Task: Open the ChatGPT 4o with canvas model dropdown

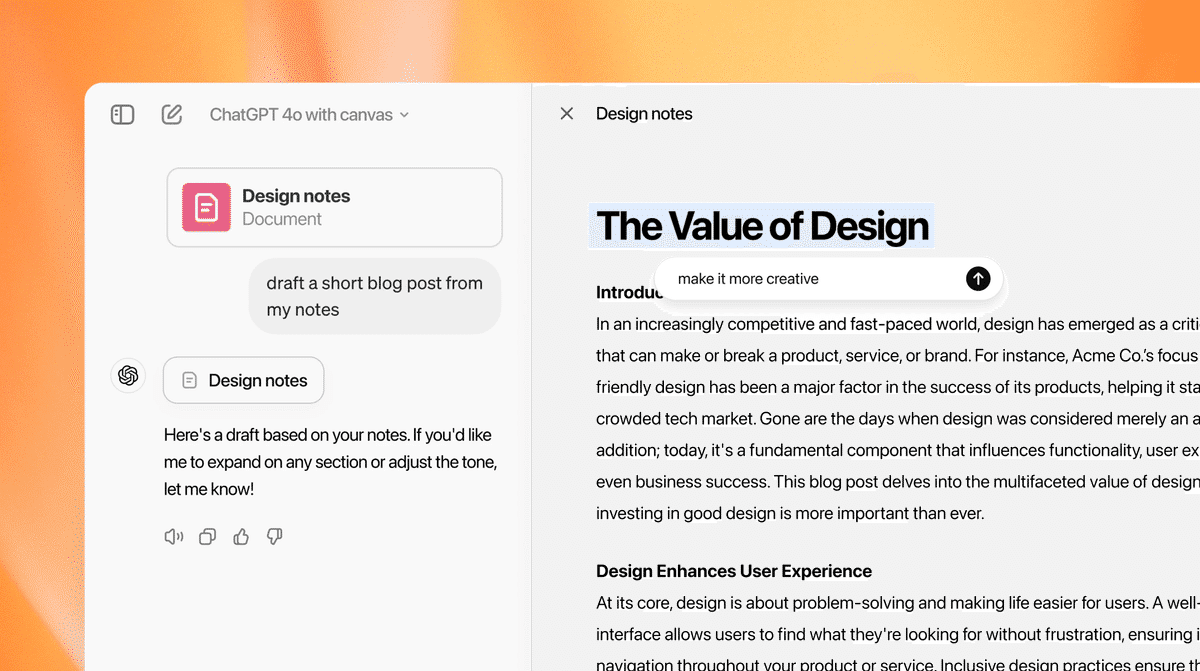Action: click(309, 115)
